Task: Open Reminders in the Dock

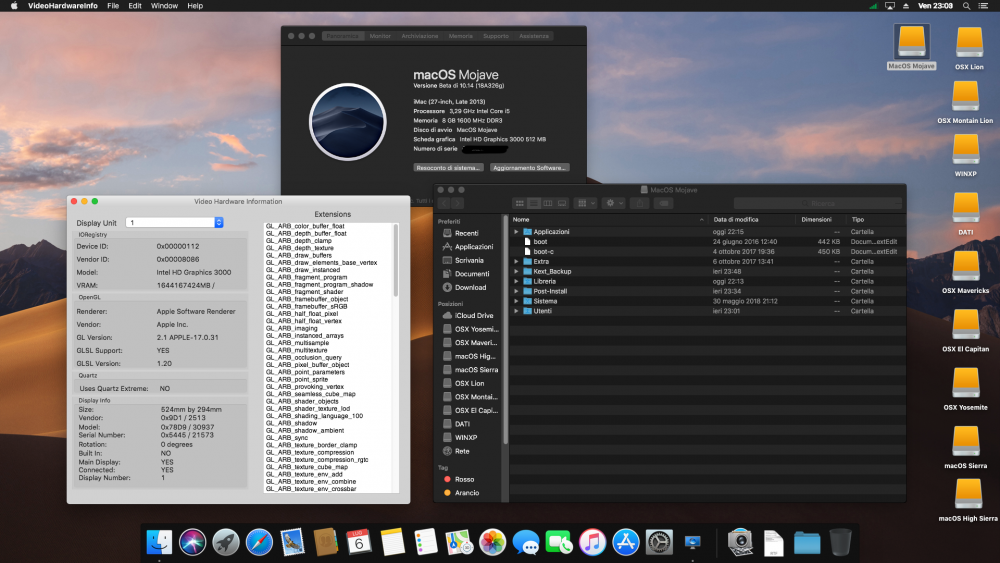Action: click(x=425, y=542)
